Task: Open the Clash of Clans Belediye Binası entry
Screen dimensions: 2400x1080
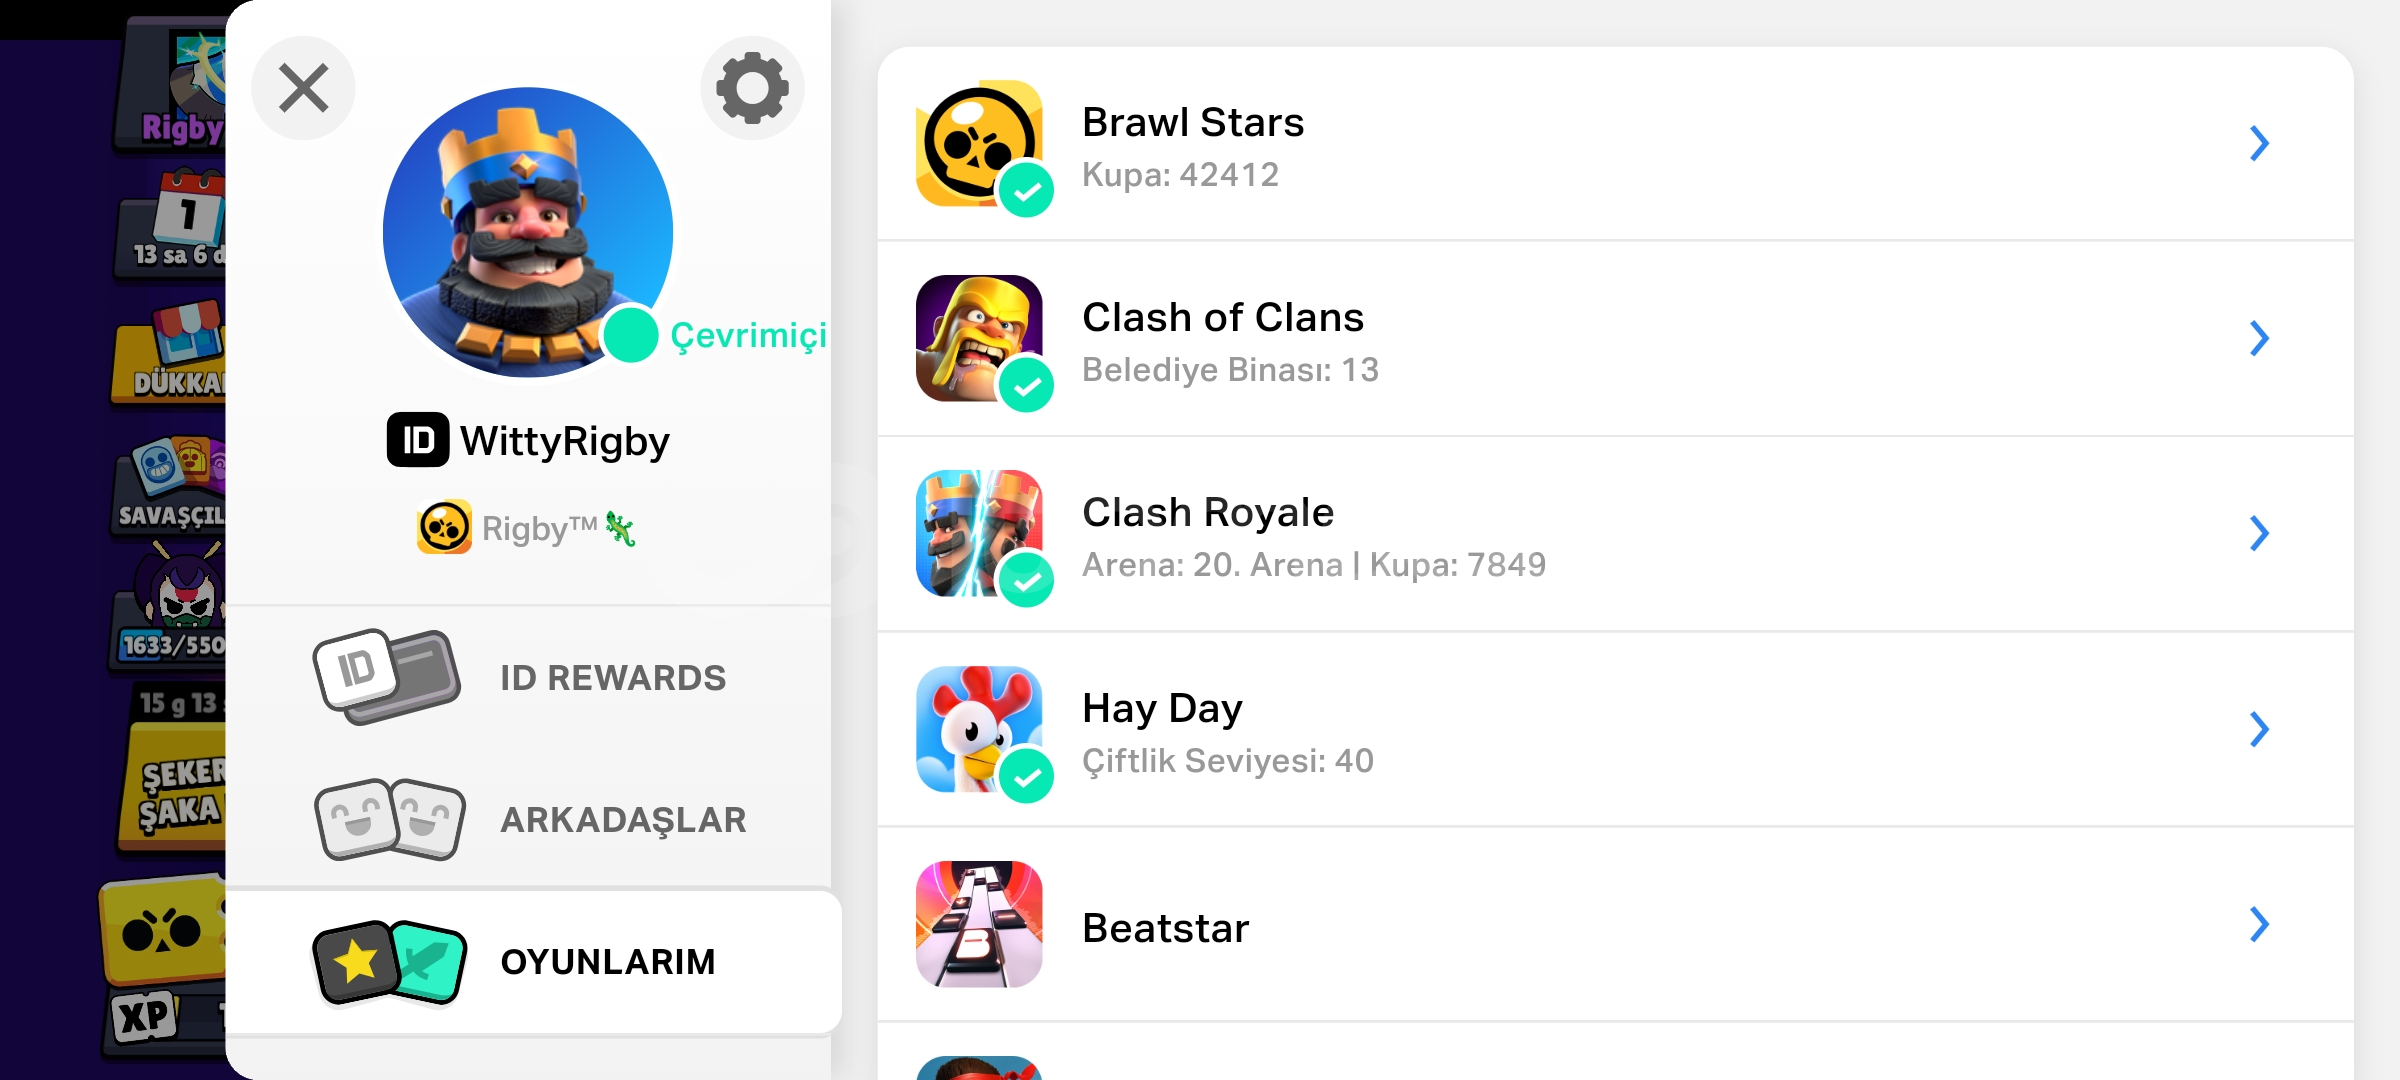Action: (1615, 338)
